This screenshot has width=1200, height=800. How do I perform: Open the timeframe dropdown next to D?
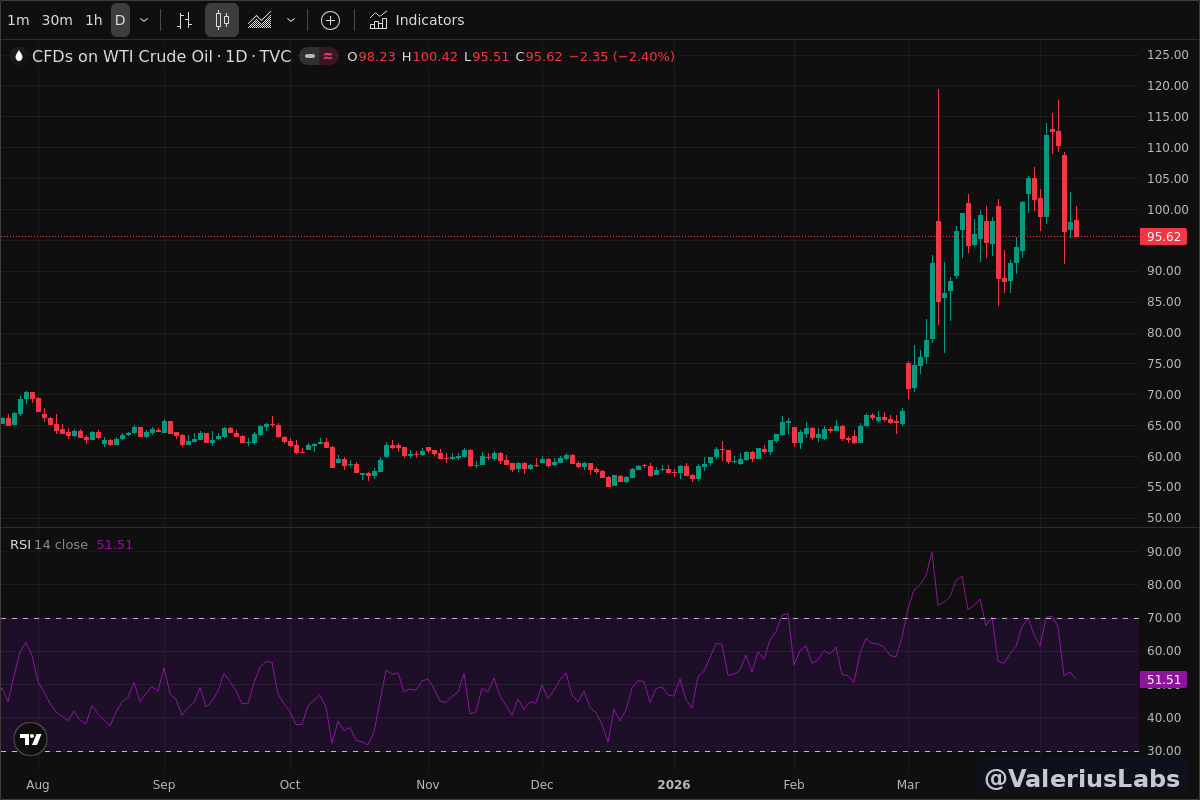click(x=144, y=20)
